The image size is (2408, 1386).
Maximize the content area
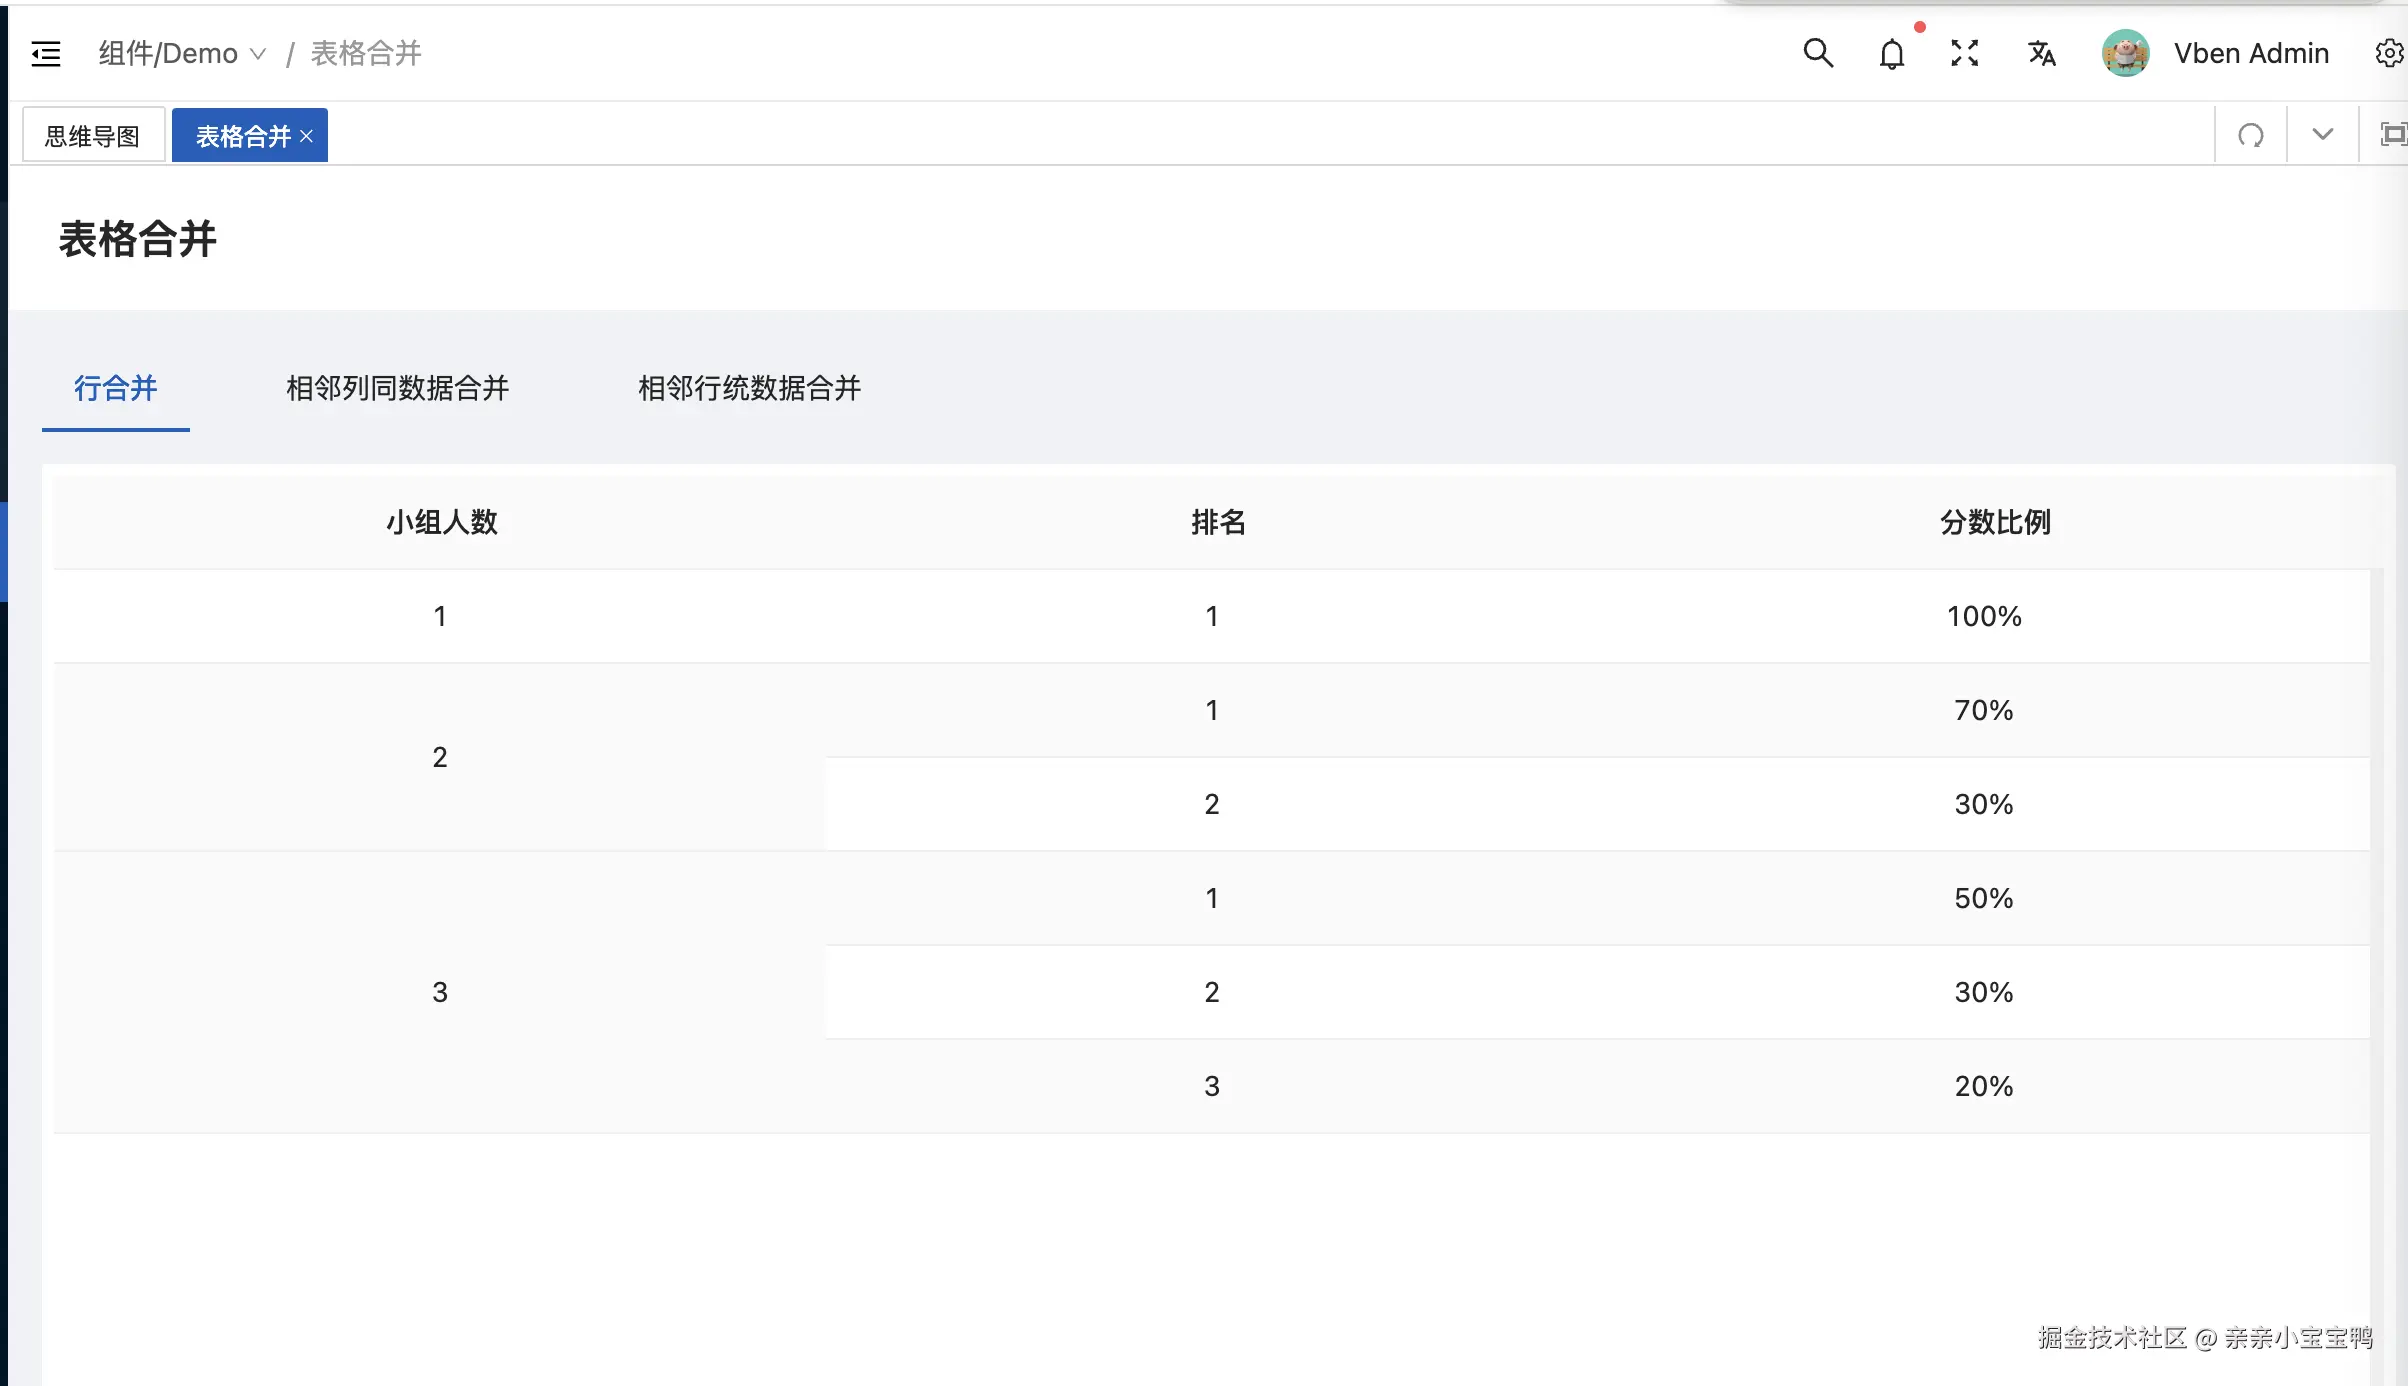2394,133
